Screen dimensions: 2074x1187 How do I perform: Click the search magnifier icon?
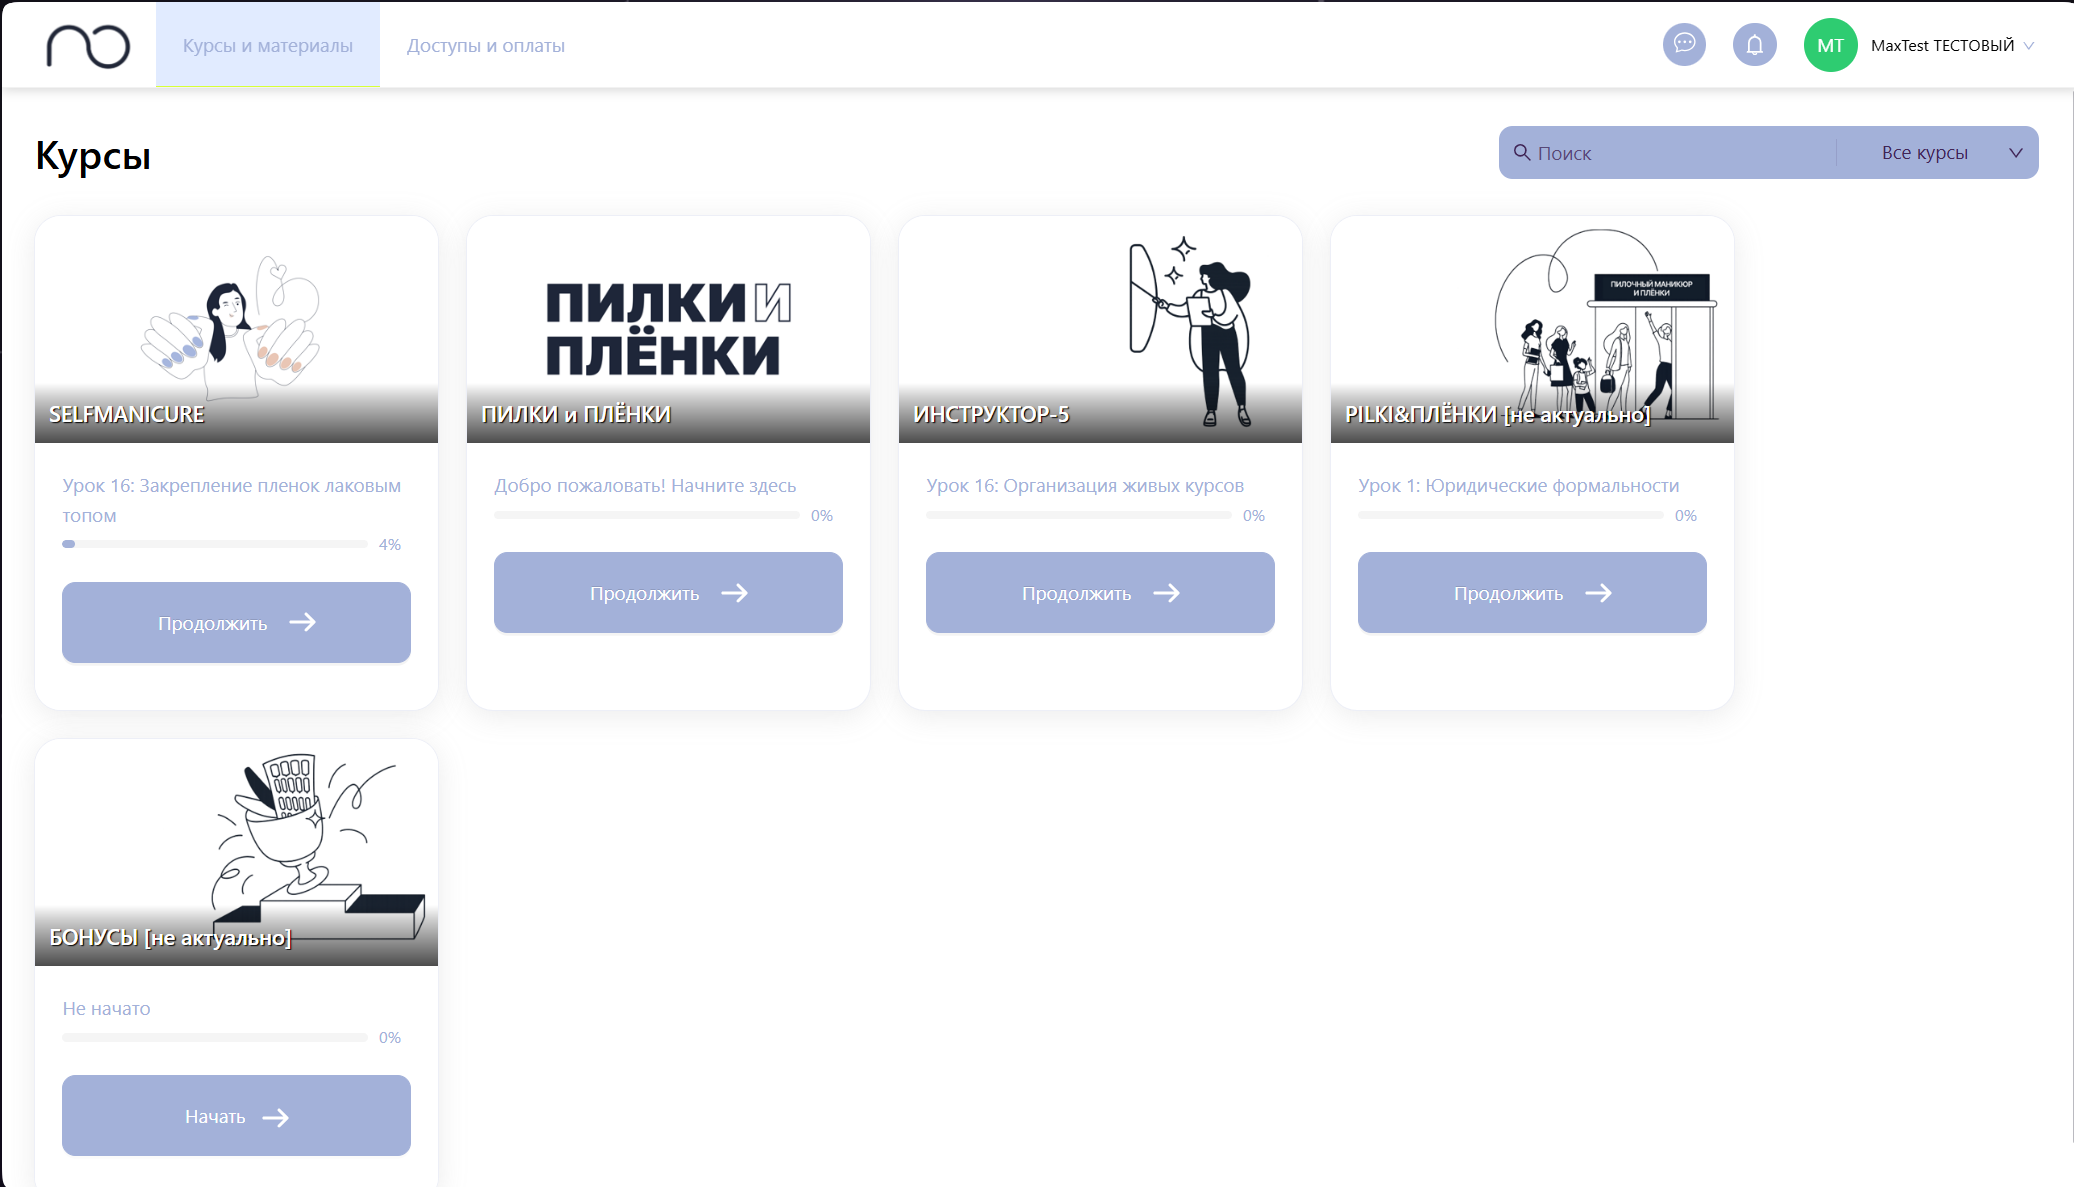tap(1522, 152)
